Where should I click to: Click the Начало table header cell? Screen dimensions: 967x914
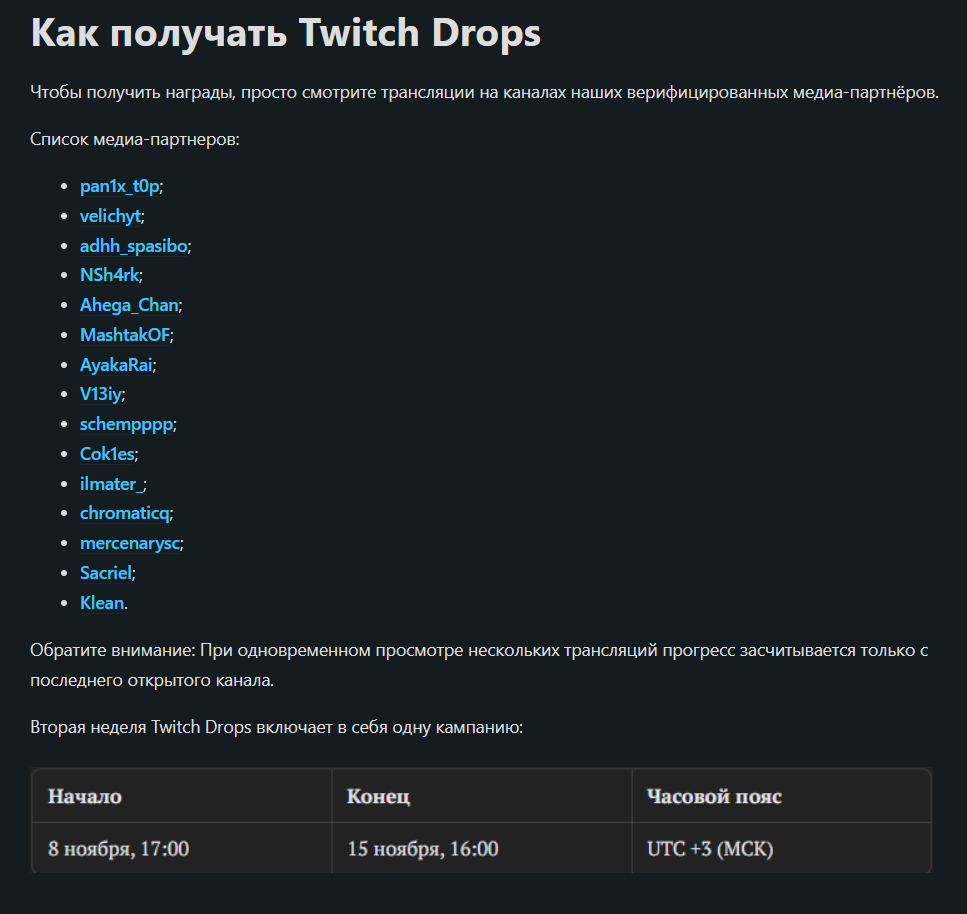(181, 796)
